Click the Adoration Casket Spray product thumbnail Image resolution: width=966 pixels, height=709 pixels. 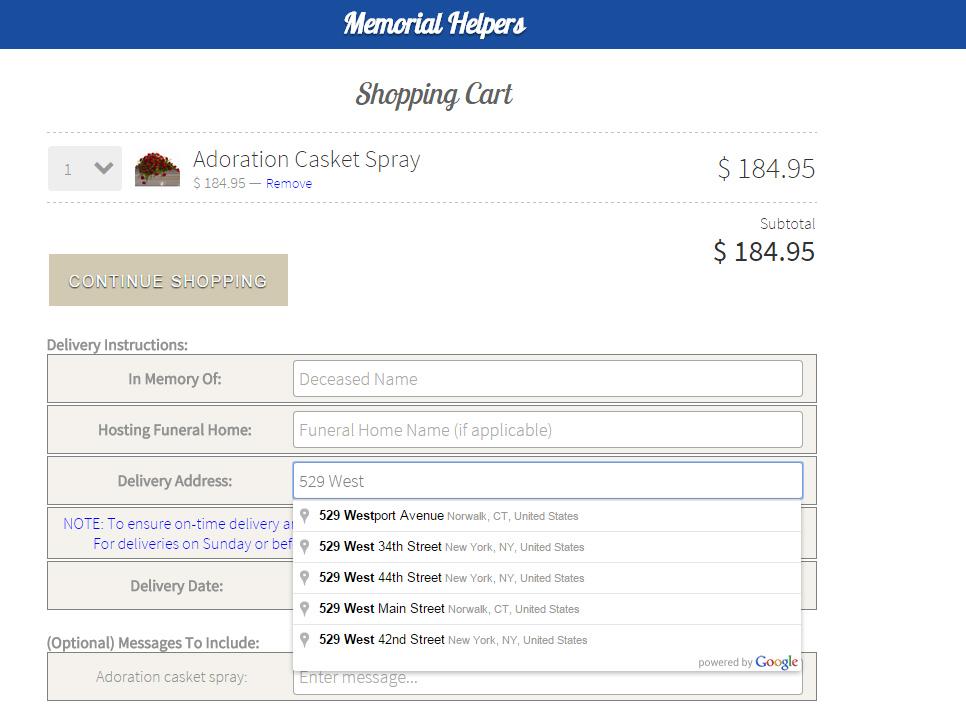[158, 169]
